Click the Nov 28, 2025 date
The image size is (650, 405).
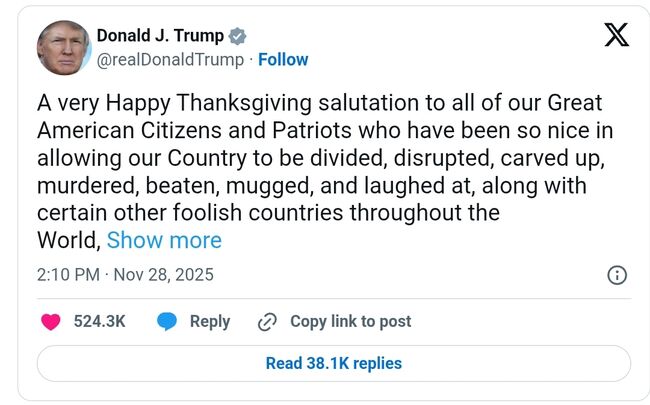tap(163, 275)
